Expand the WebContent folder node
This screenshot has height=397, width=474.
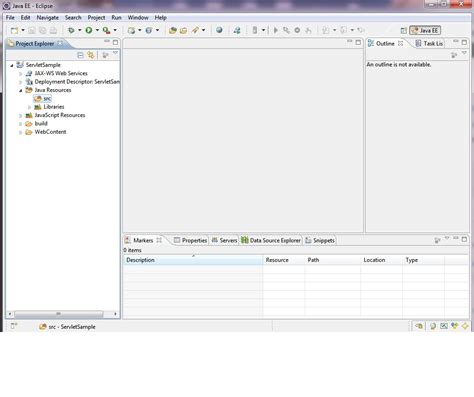coord(20,132)
